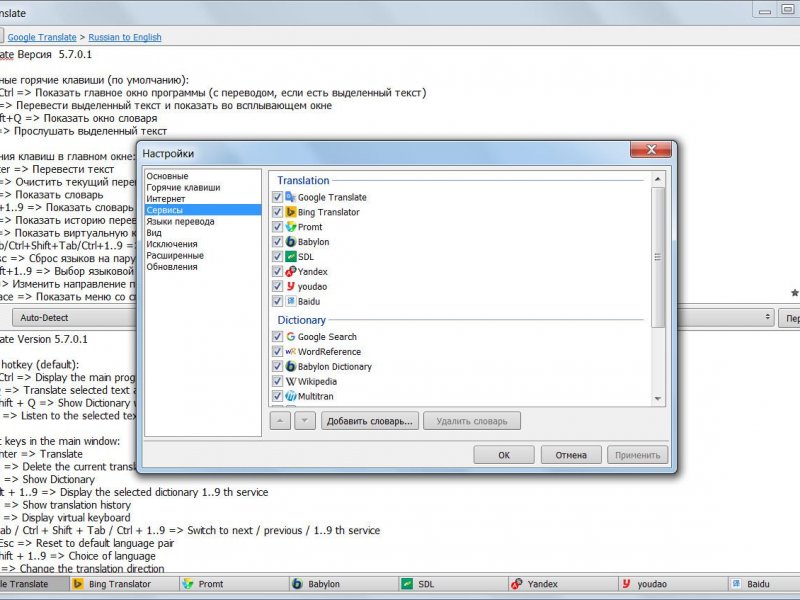Image resolution: width=800 pixels, height=600 pixels.
Task: Switch to the Yandex bottom tab
Action: [x=563, y=584]
